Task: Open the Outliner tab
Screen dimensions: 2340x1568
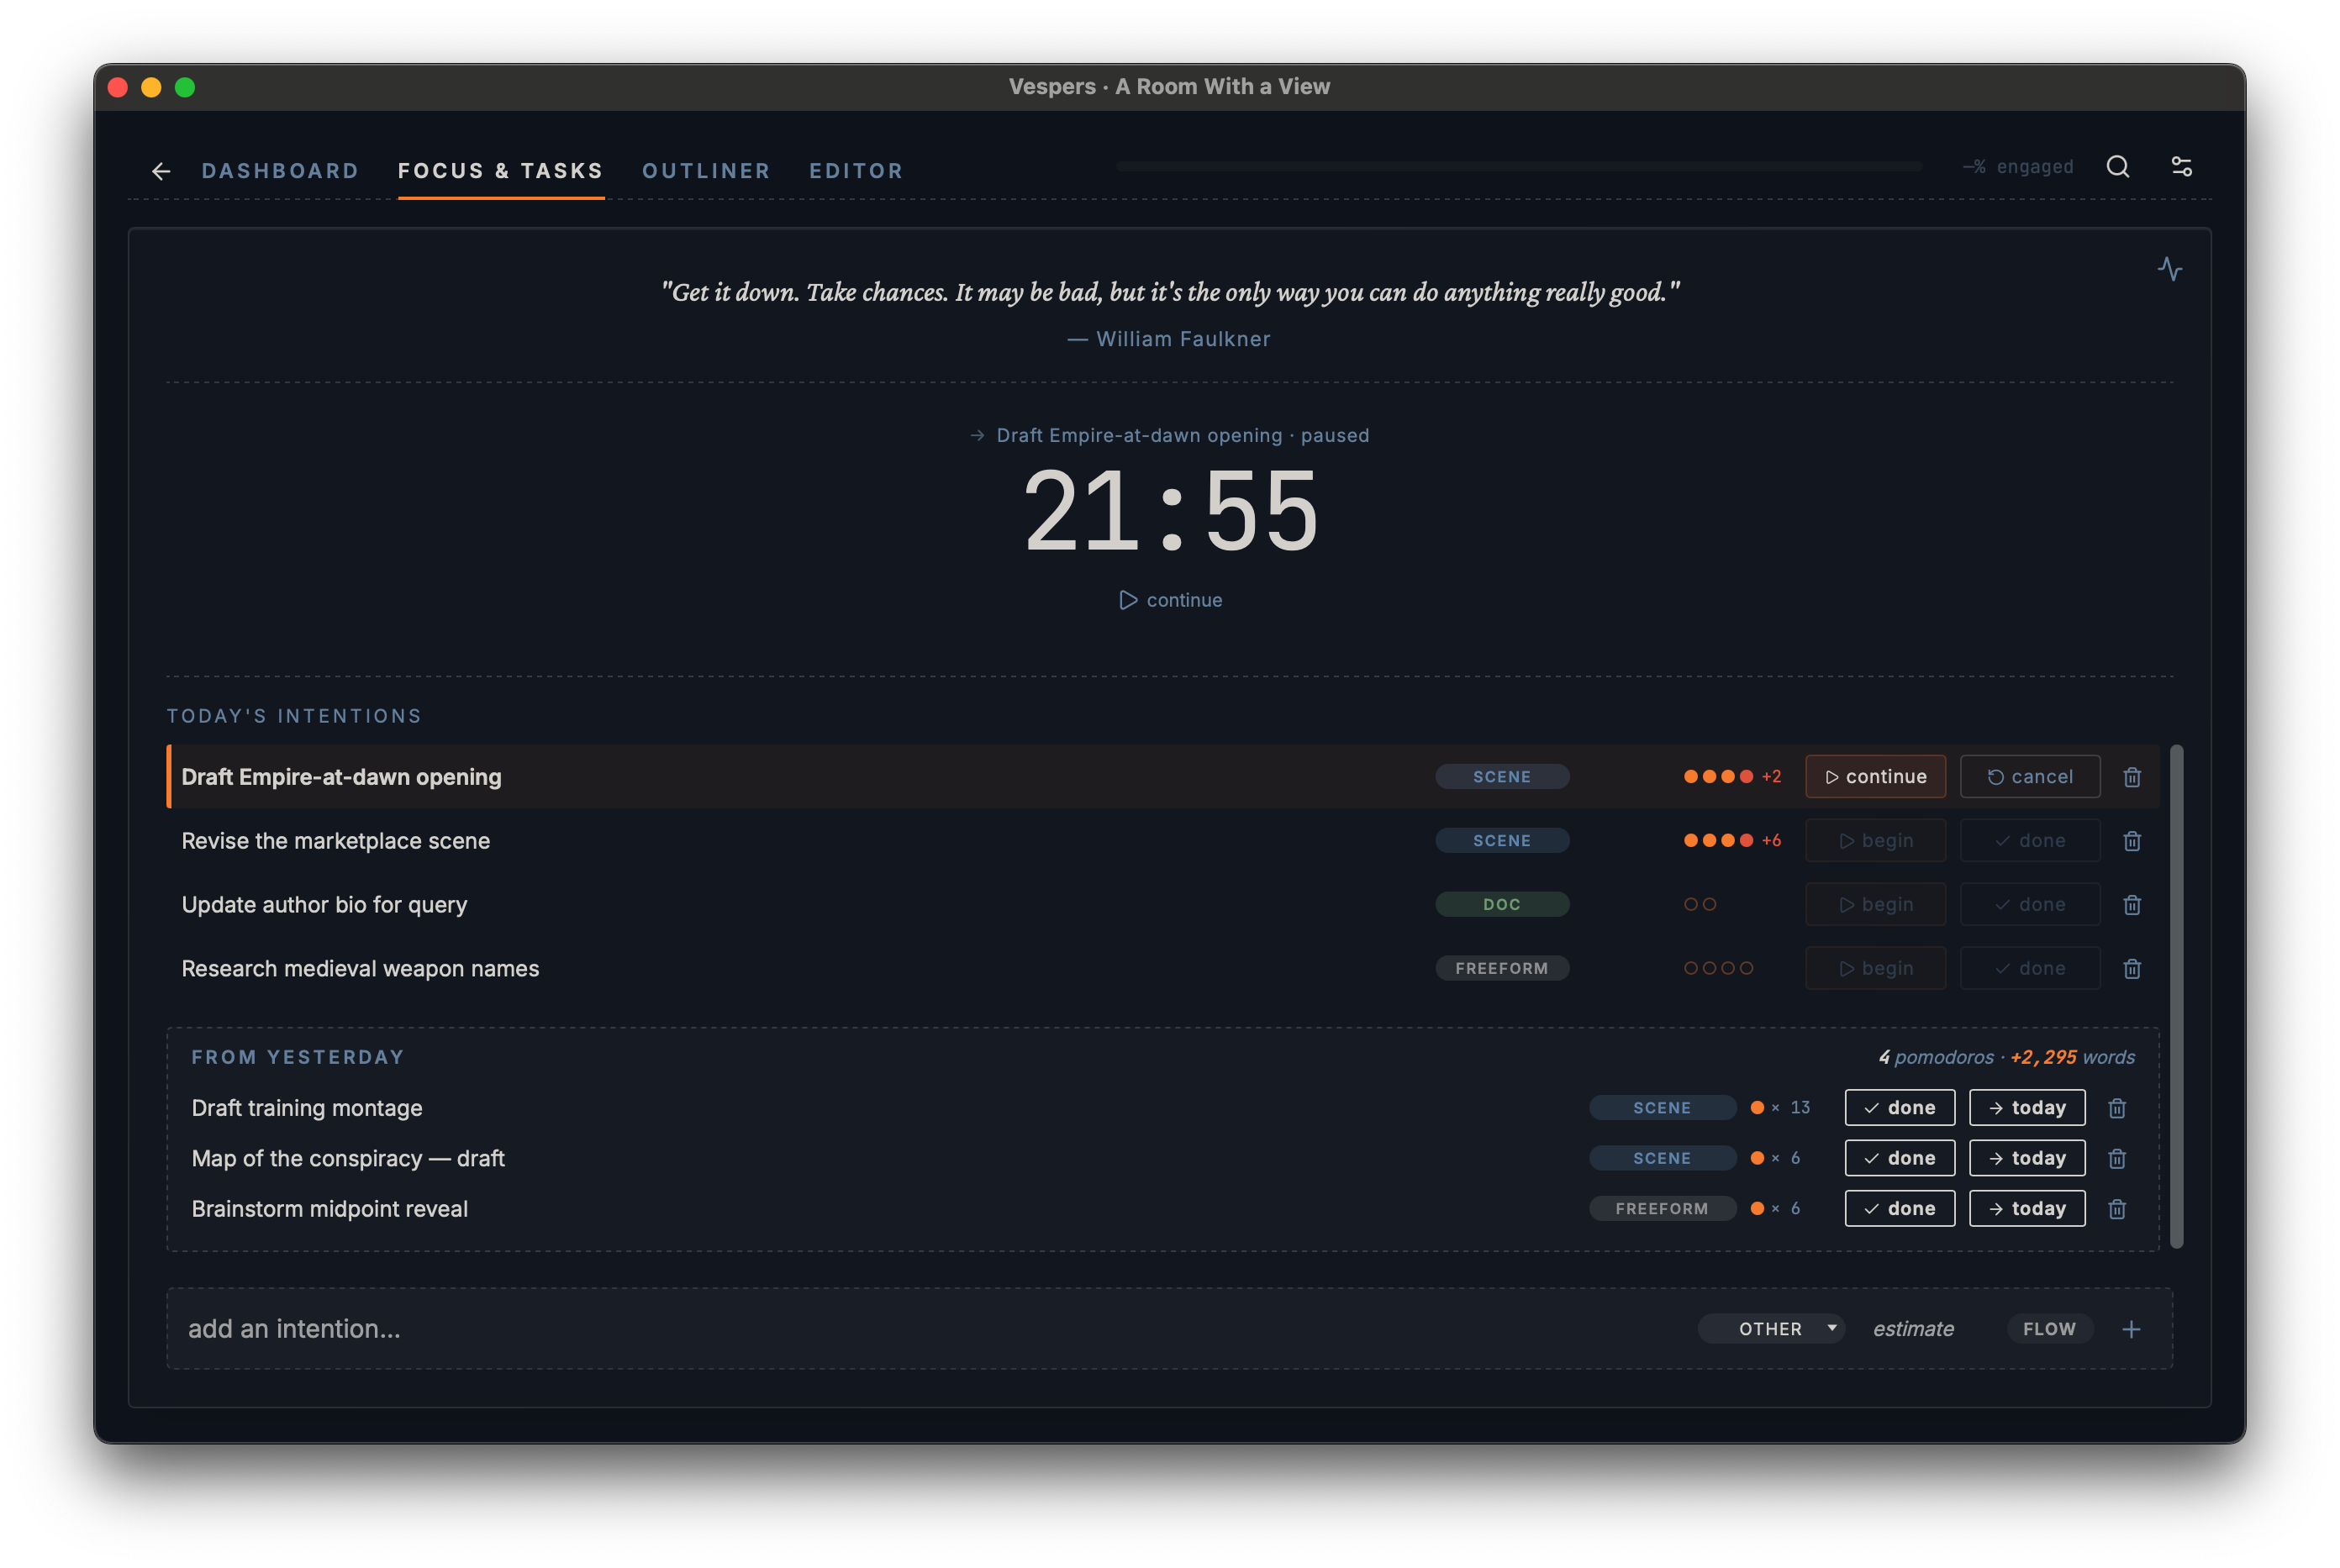Action: (x=706, y=171)
